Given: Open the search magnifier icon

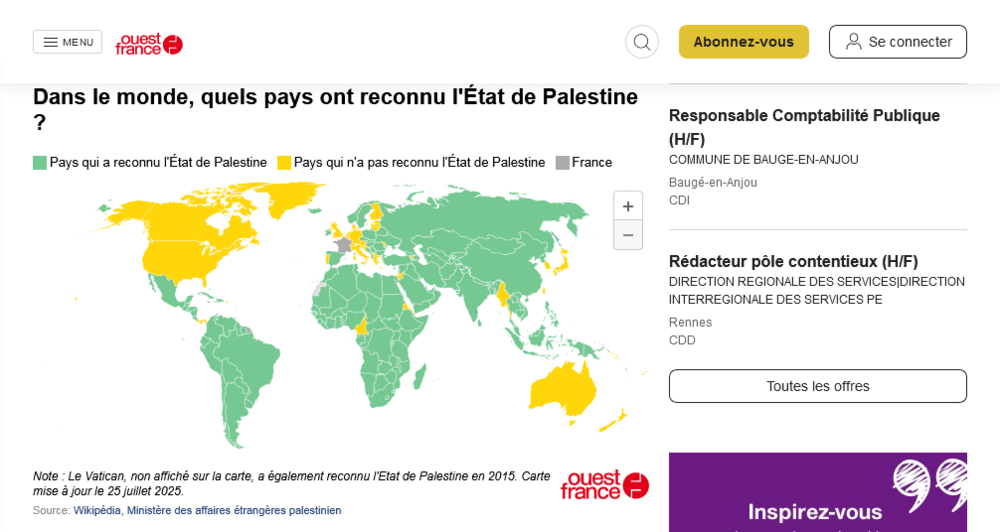Looking at the screenshot, I should pyautogui.click(x=642, y=42).
